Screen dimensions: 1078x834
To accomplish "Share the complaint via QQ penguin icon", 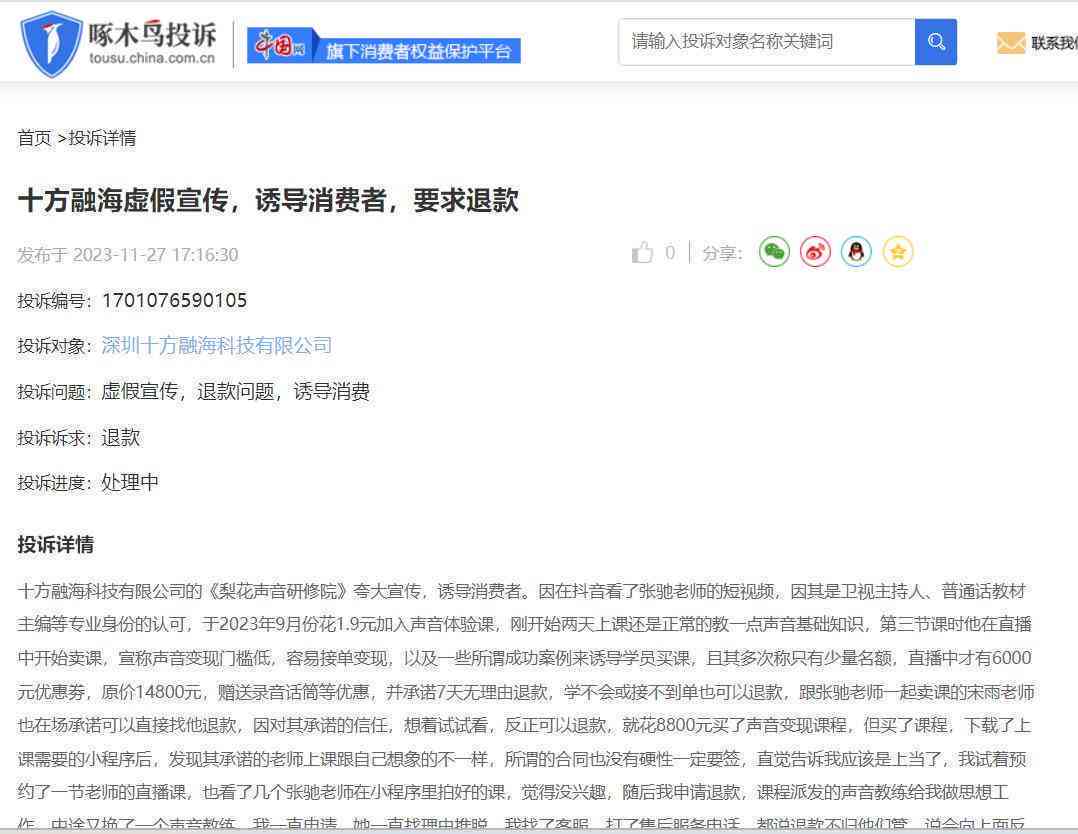I will pyautogui.click(x=857, y=252).
